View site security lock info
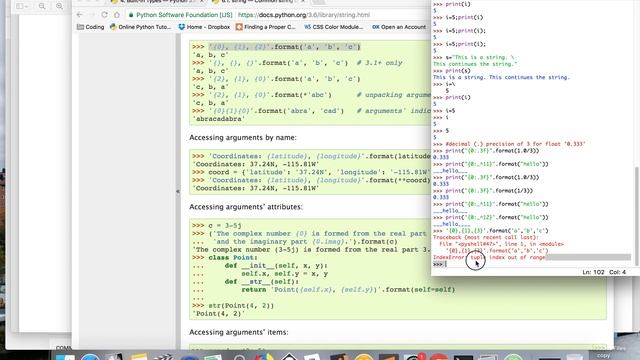The height and width of the screenshot is (360, 640). (131, 15)
